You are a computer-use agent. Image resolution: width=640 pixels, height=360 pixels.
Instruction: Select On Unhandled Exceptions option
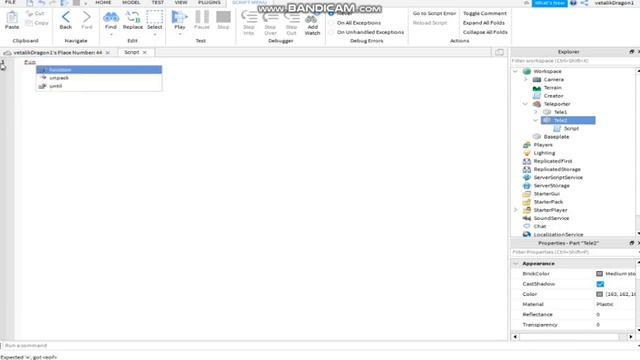[331, 32]
